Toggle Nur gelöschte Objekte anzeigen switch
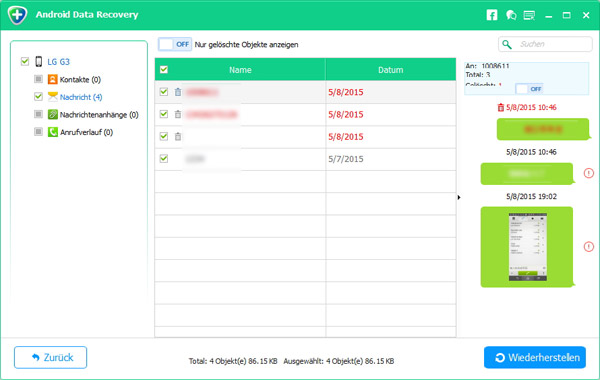The image size is (600, 380). (175, 44)
